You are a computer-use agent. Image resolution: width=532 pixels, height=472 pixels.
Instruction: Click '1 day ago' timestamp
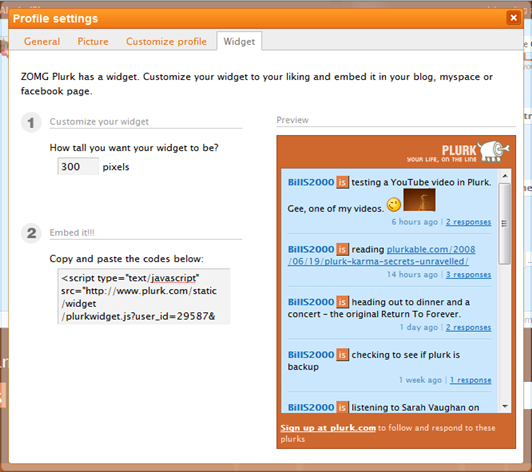[x=418, y=327]
